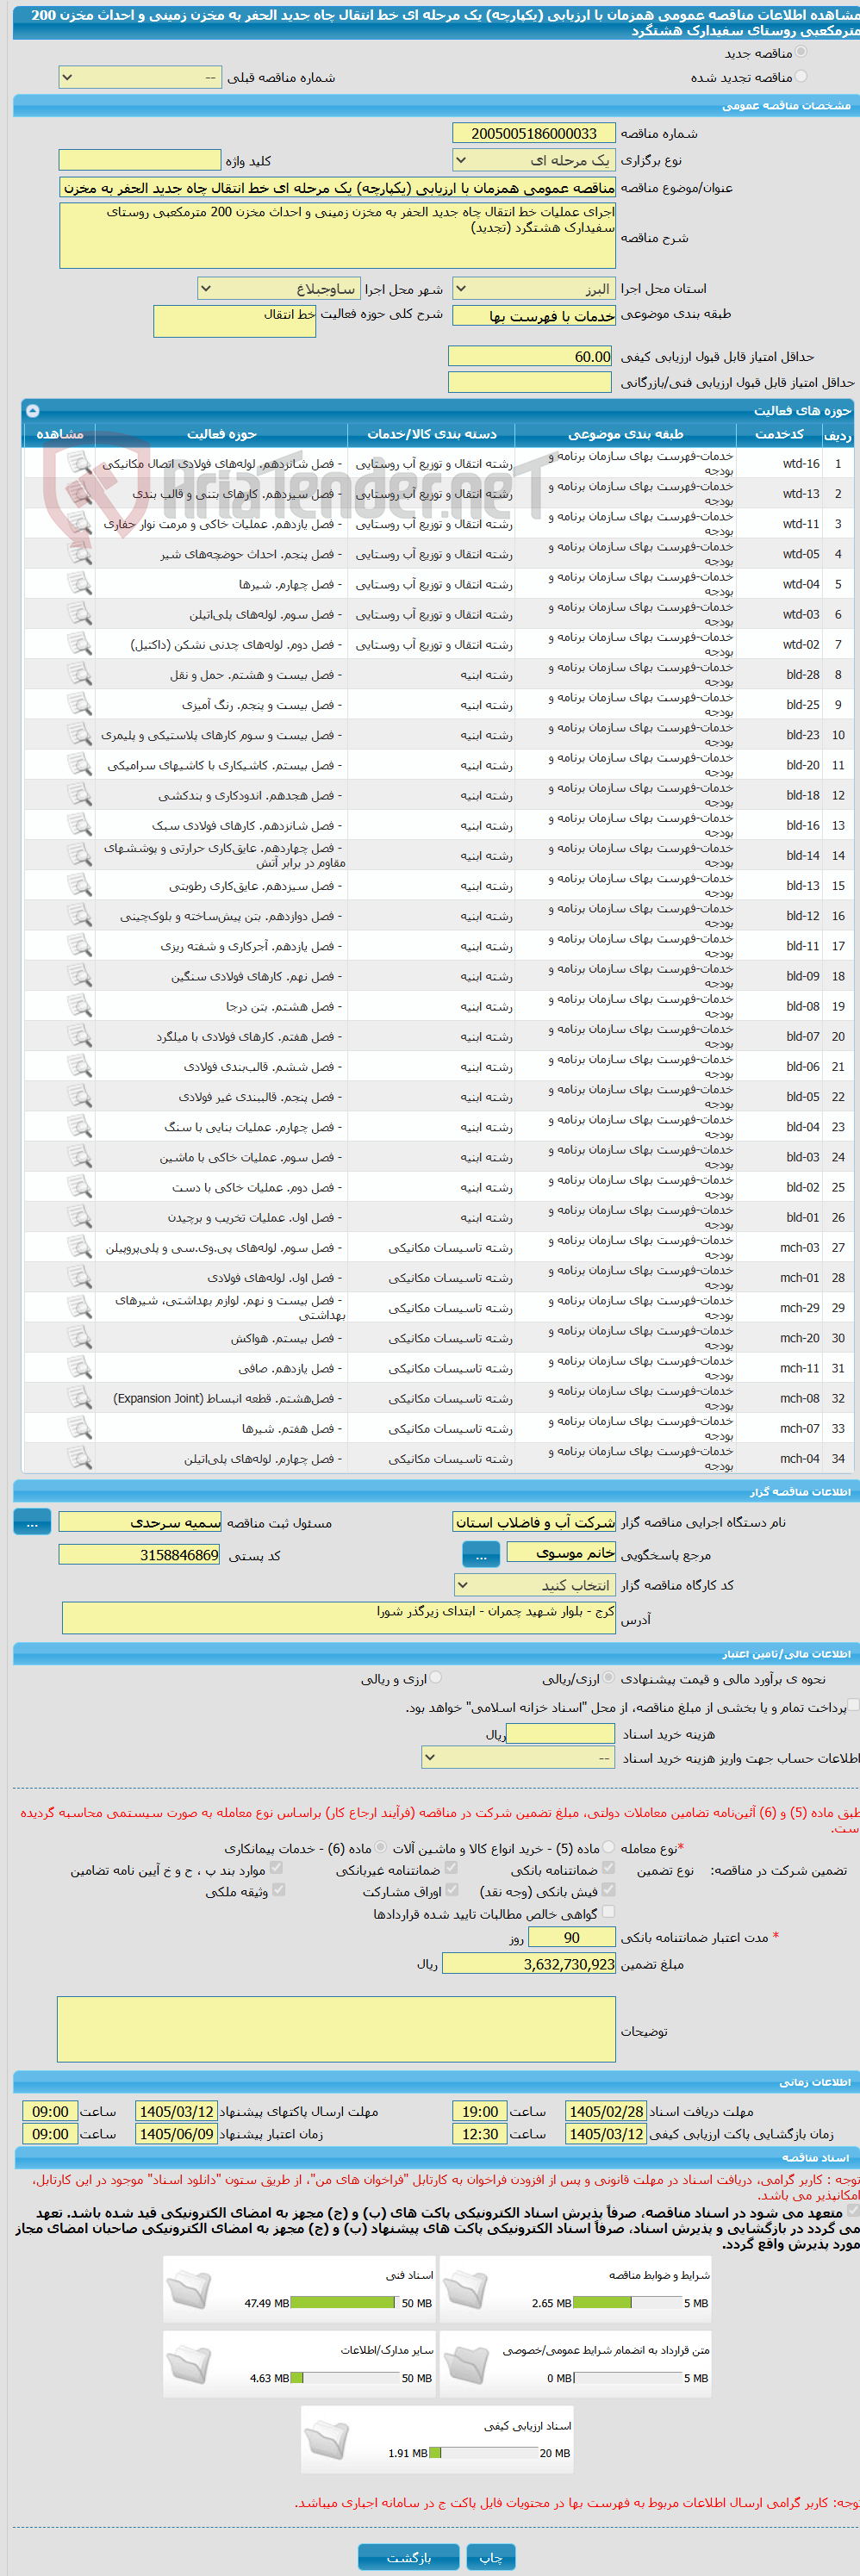Click the ellipsis button next to مسئول ثبت مناقصه
Viewport: 860px width, 2576px height.
pos(32,1522)
